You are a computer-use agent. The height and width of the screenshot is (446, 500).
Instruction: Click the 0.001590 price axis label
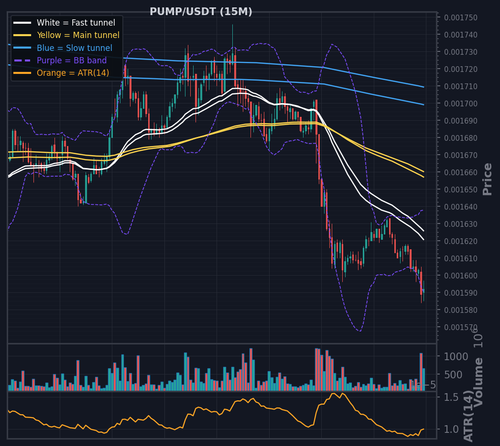click(461, 293)
